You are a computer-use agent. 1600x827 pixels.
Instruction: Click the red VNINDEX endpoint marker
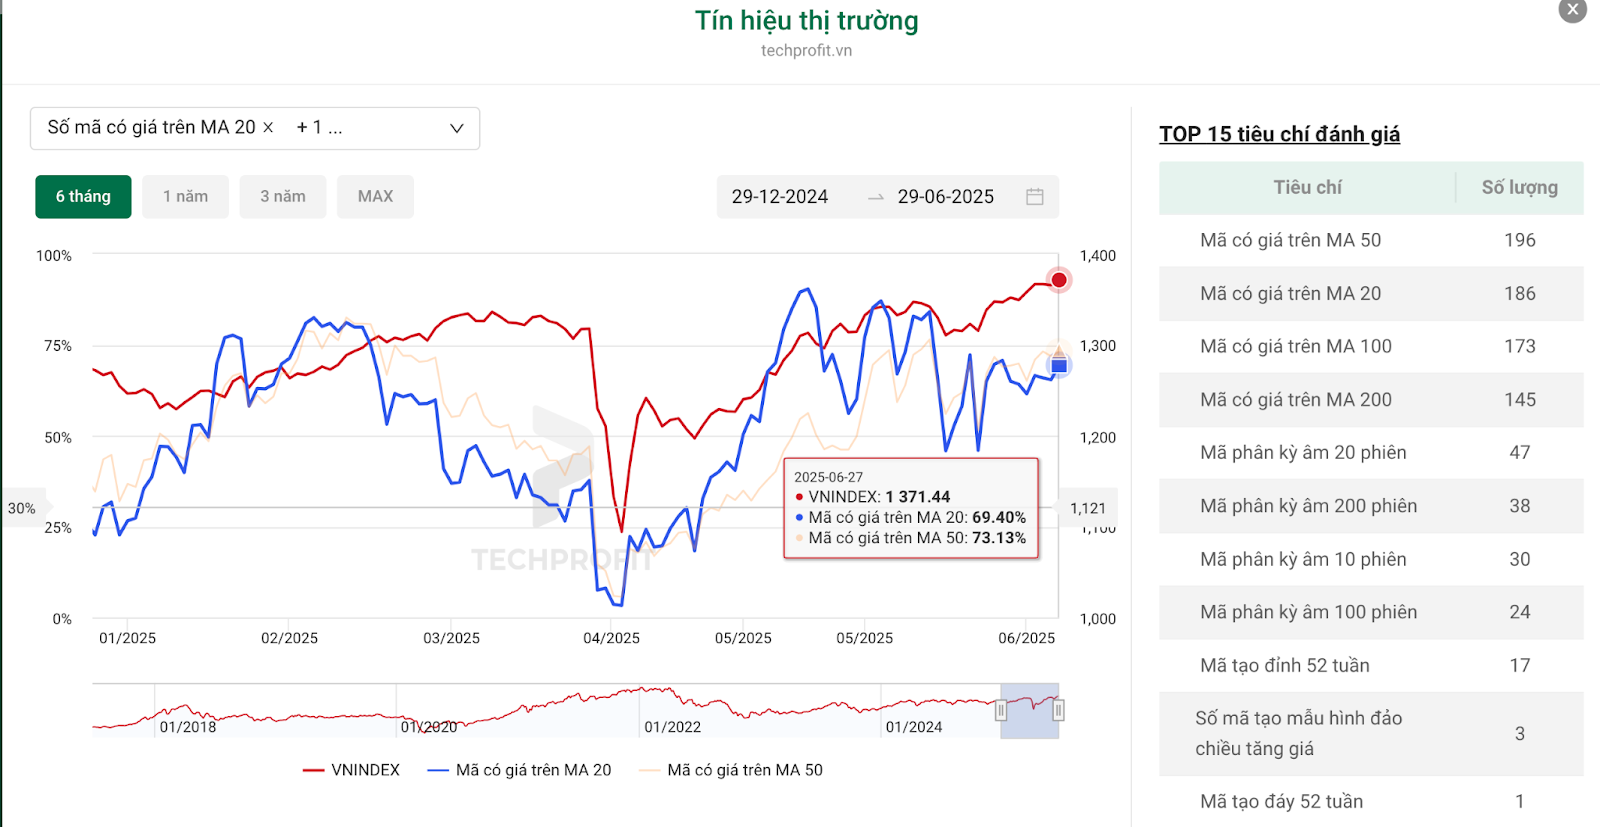(x=1059, y=280)
